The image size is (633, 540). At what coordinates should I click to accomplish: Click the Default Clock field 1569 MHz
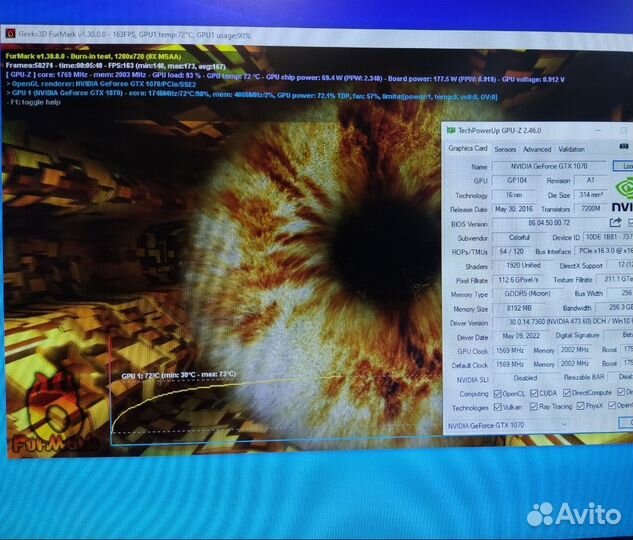point(510,364)
